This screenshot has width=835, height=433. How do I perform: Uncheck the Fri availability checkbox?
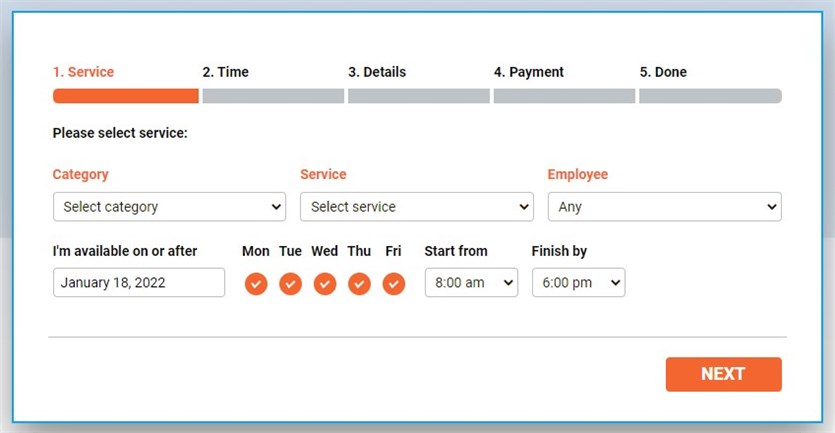click(394, 284)
